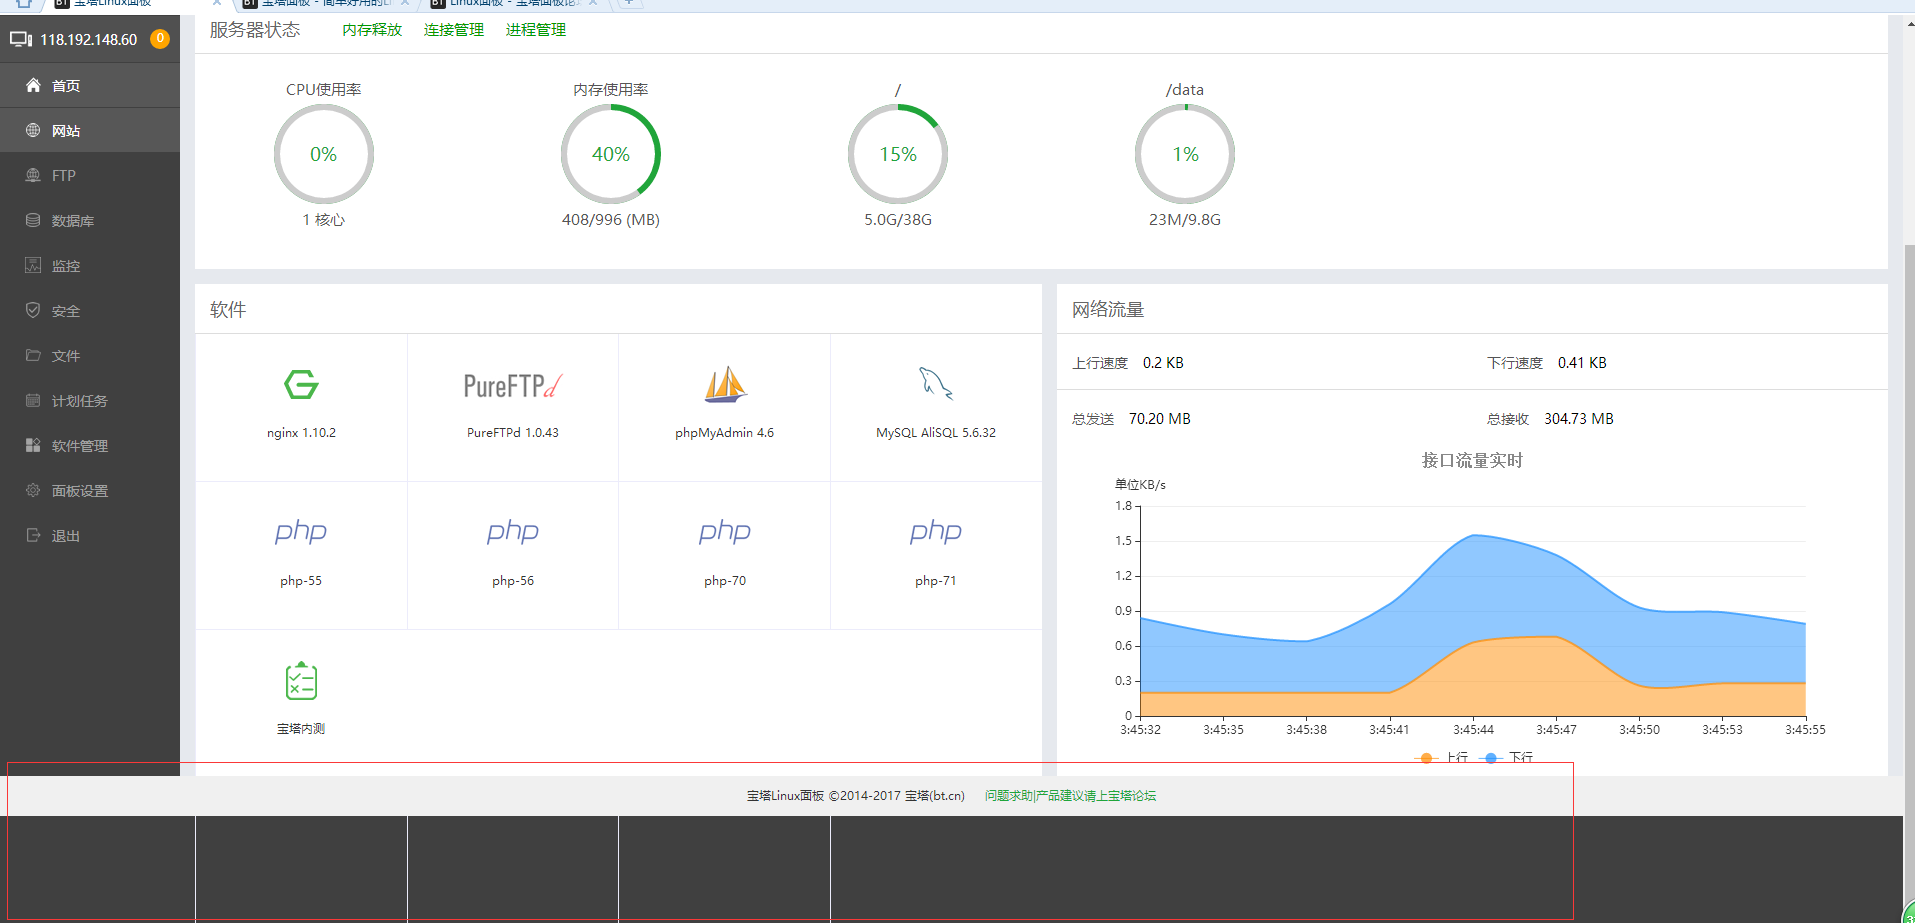Click the 接口流量实时 chart title
The height and width of the screenshot is (923, 1915).
tap(1472, 460)
